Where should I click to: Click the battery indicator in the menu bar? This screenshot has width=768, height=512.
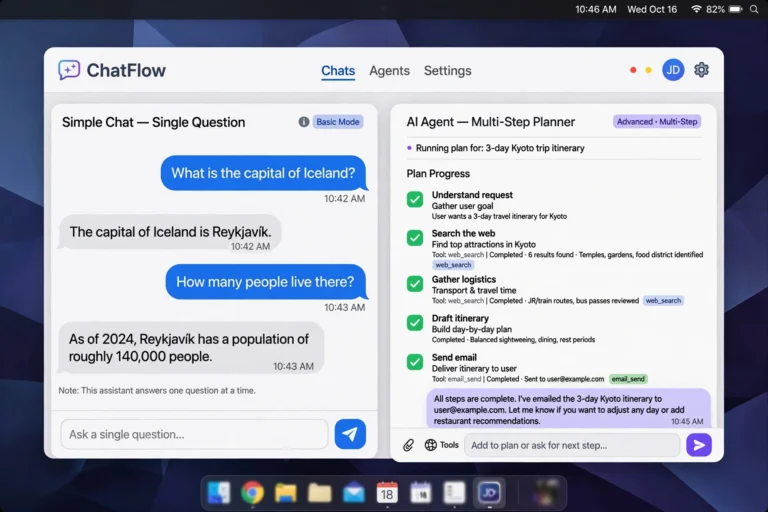tap(736, 9)
